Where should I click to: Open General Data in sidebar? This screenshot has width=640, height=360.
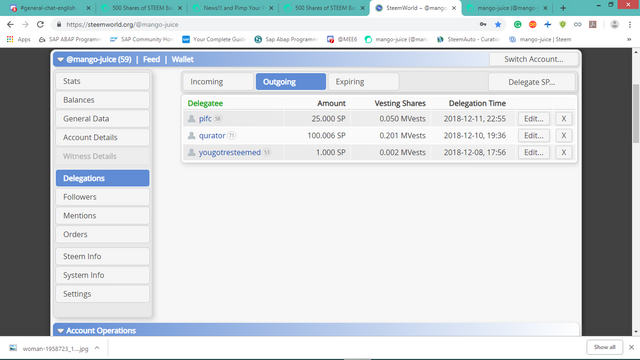pyautogui.click(x=102, y=119)
